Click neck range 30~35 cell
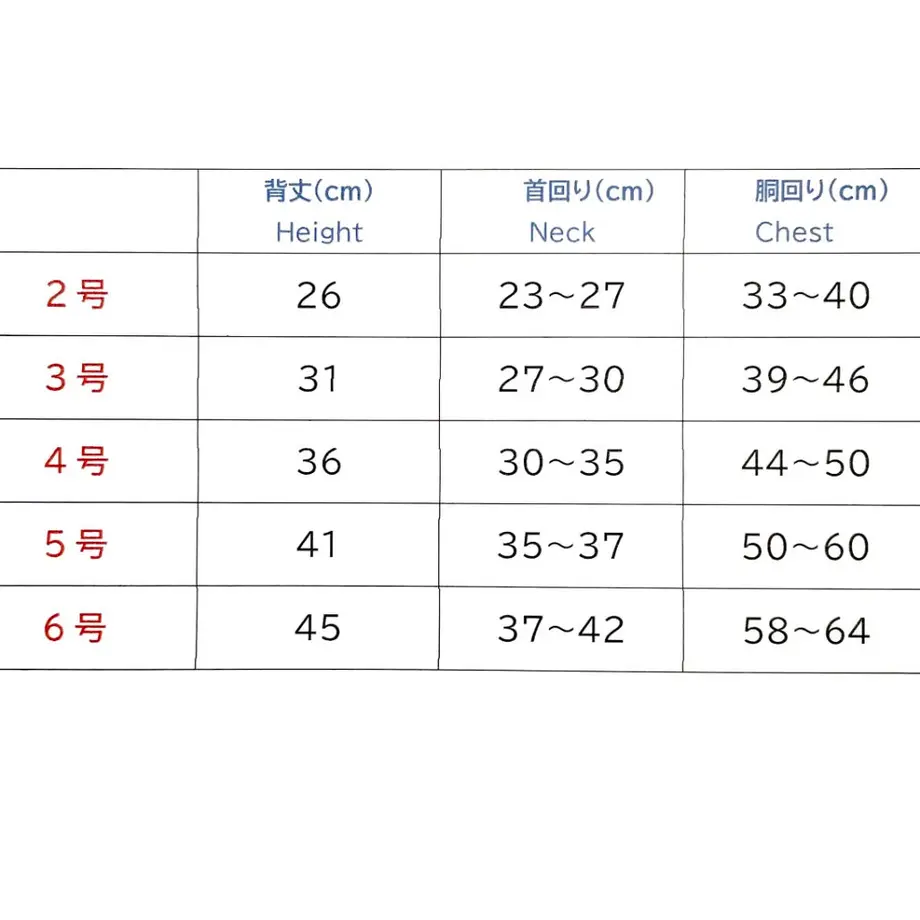This screenshot has width=920, height=920. 562,462
